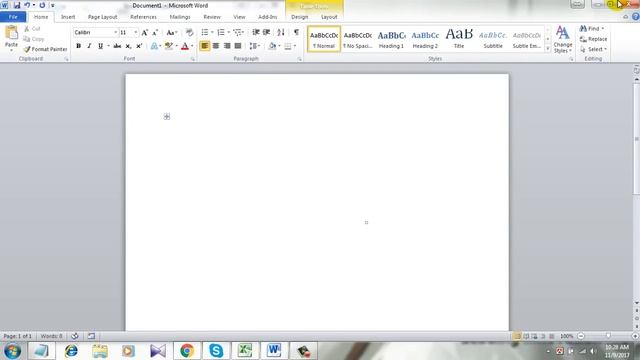The width and height of the screenshot is (640, 360).
Task: Switch to the Page Layout tab
Action: point(102,17)
